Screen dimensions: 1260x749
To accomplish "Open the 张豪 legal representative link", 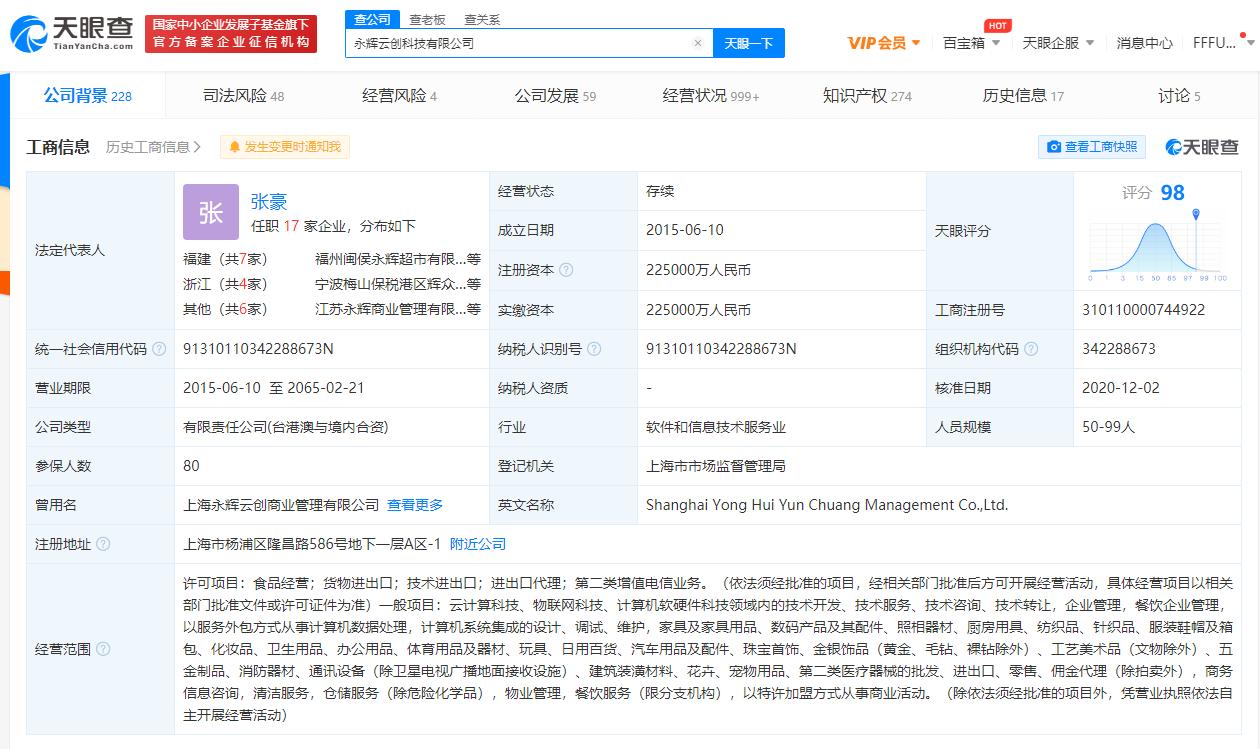I will [x=269, y=201].
